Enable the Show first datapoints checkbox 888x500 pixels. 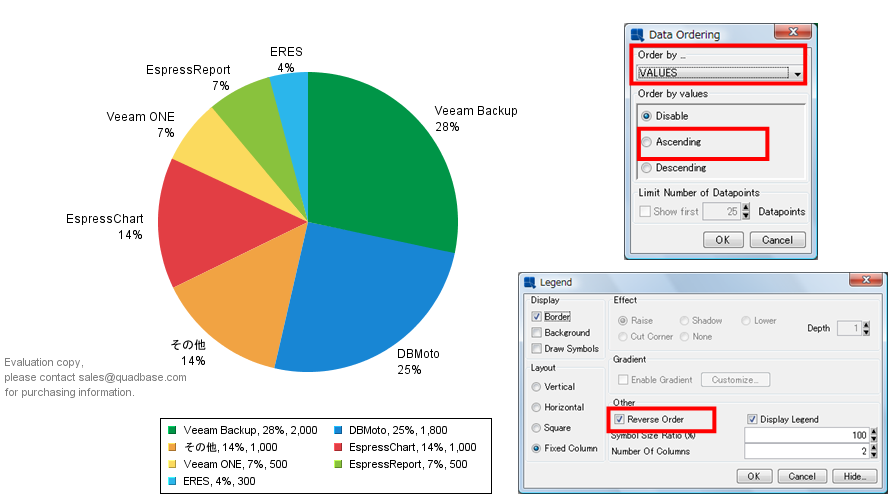644,212
